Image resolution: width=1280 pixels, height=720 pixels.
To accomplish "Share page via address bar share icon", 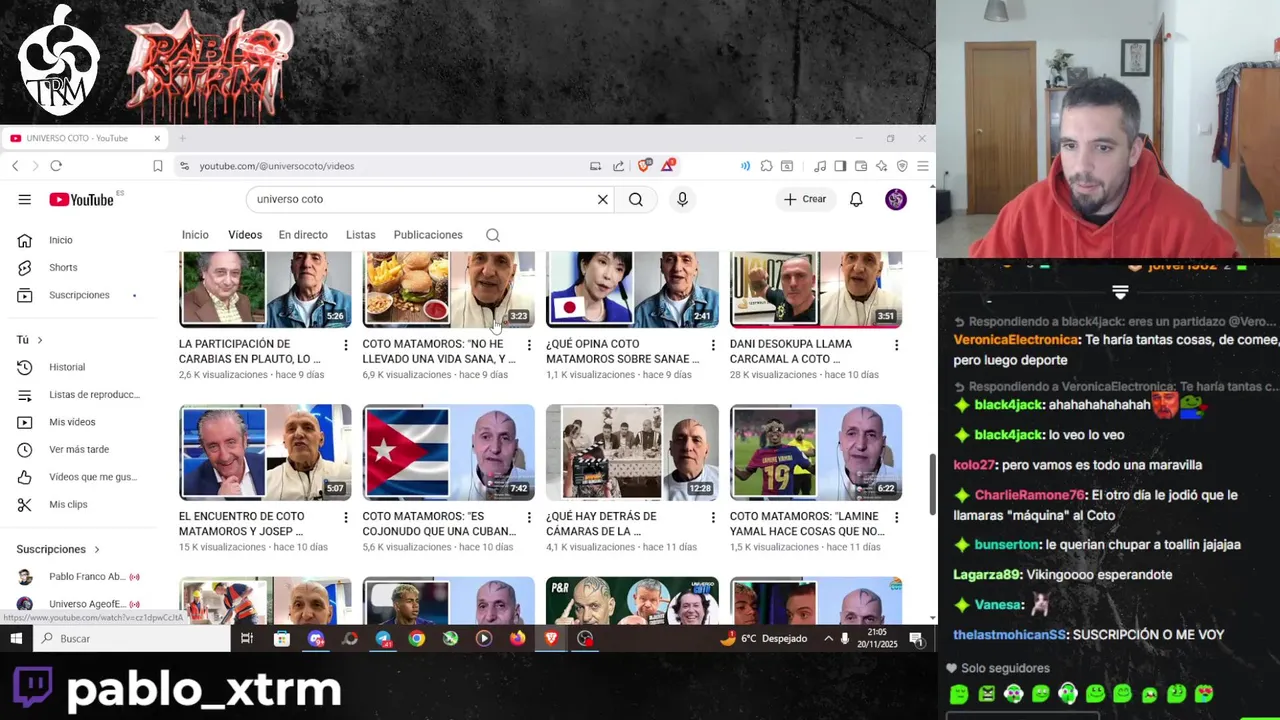I will [618, 166].
